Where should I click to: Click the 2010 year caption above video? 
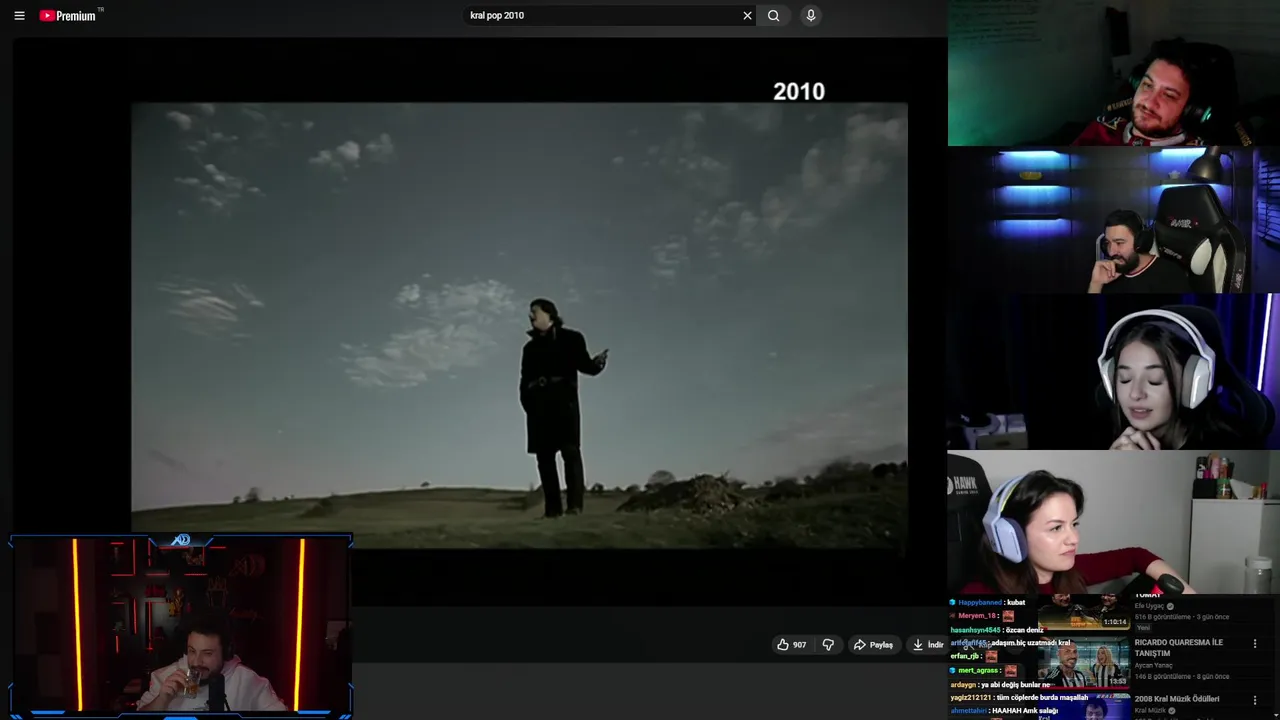click(799, 91)
